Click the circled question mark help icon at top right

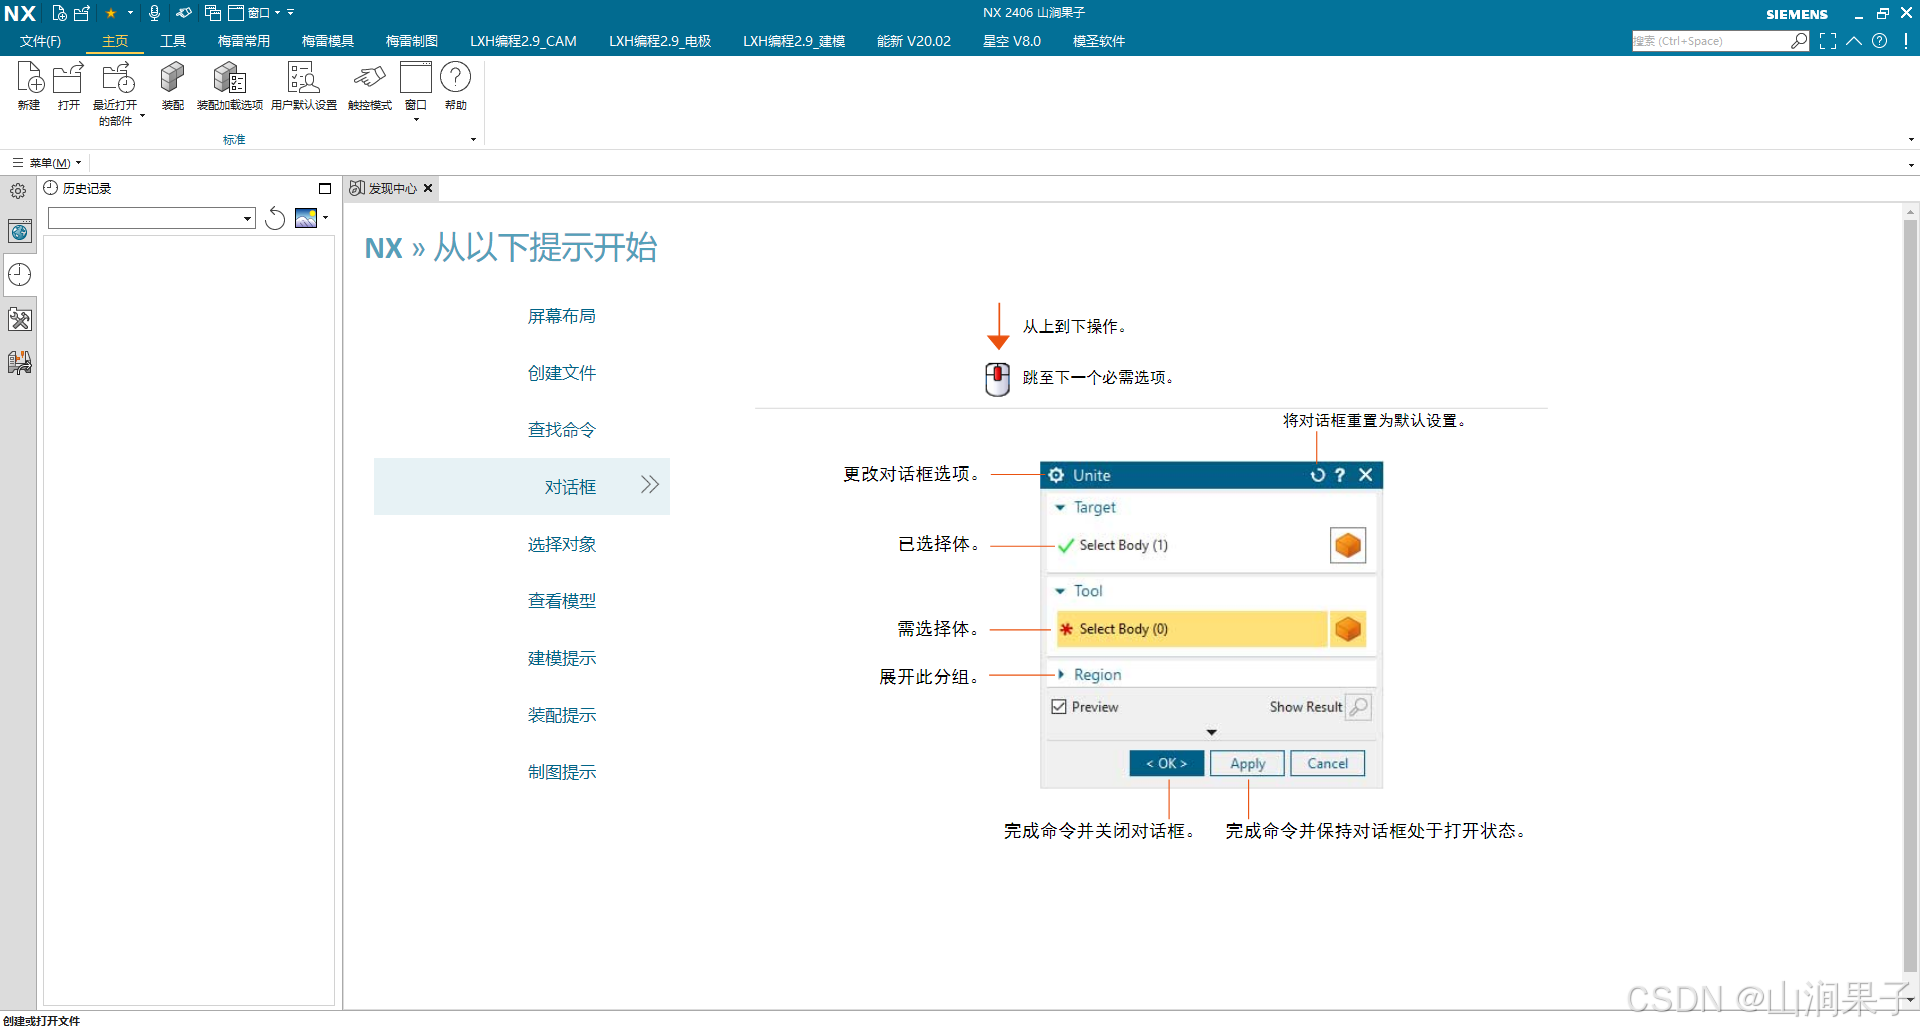point(1880,41)
